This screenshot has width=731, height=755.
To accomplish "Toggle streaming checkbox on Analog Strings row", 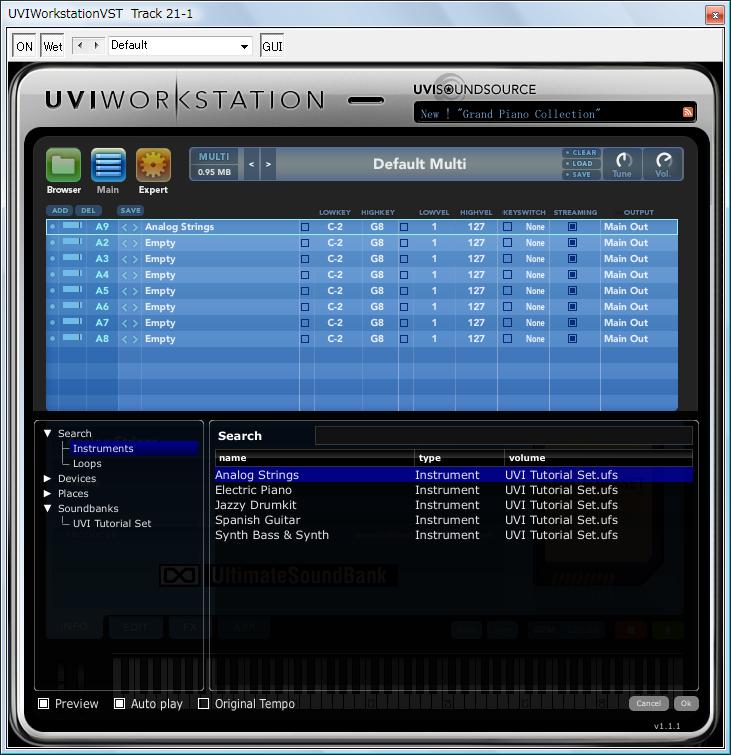I will coord(572,227).
